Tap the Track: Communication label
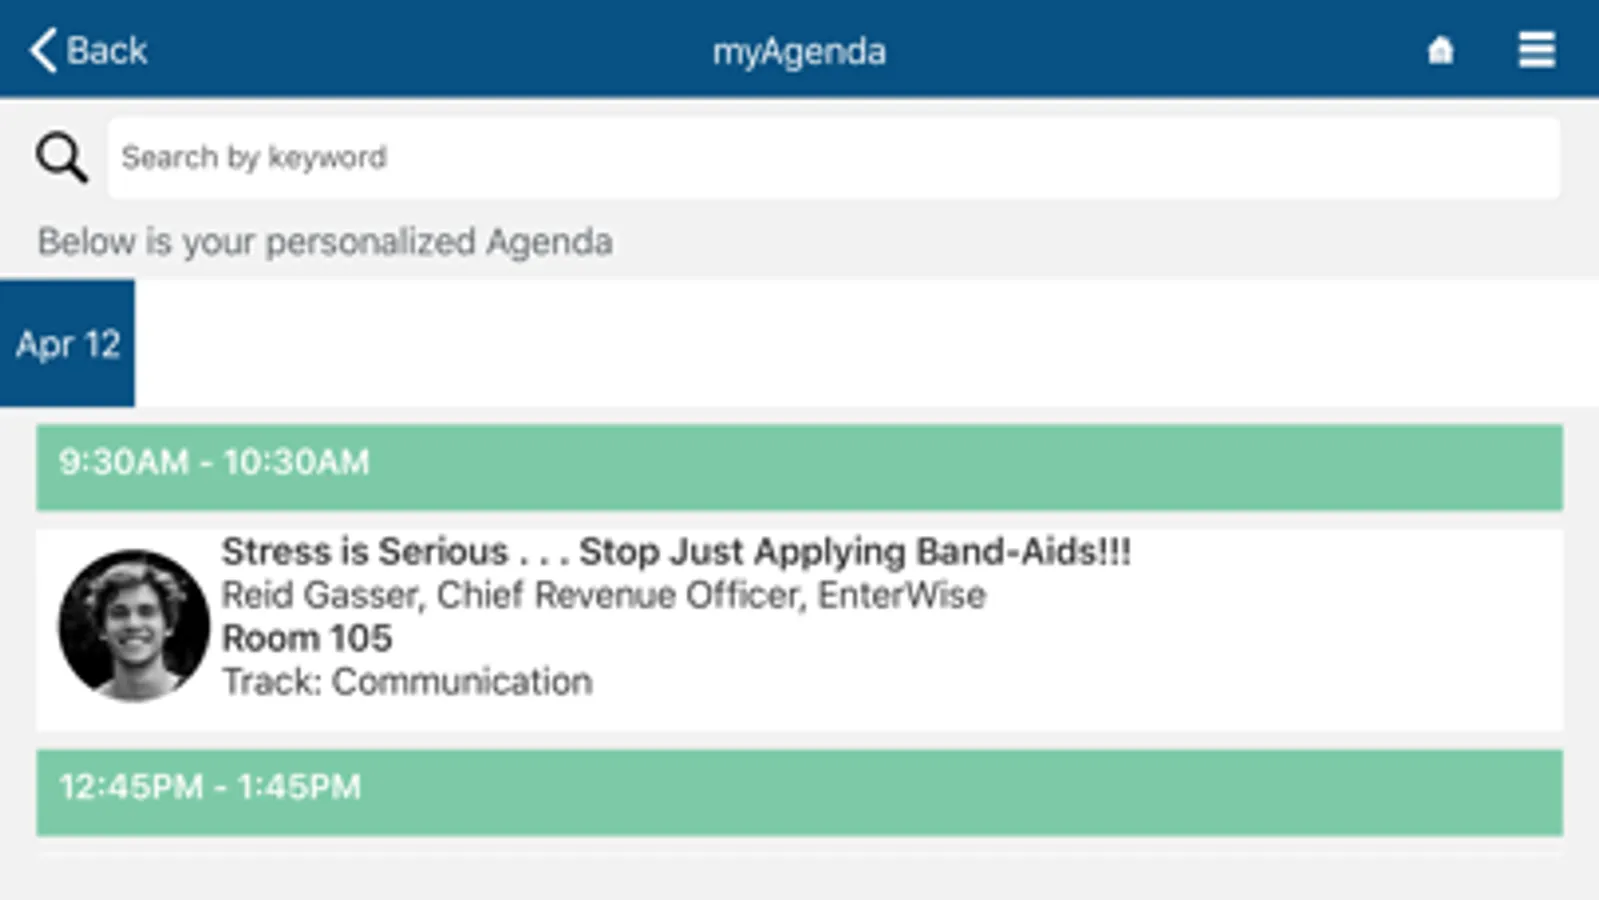1599x900 pixels. [407, 682]
